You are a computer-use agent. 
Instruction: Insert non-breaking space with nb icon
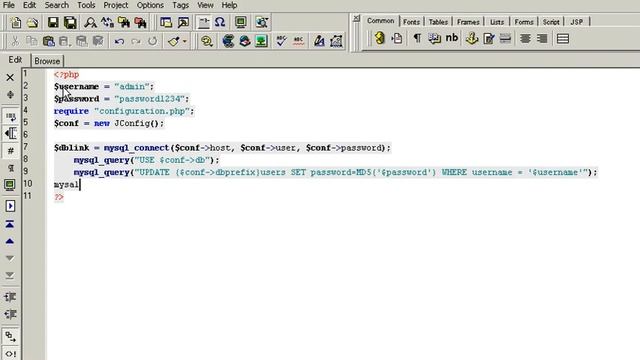pos(451,38)
